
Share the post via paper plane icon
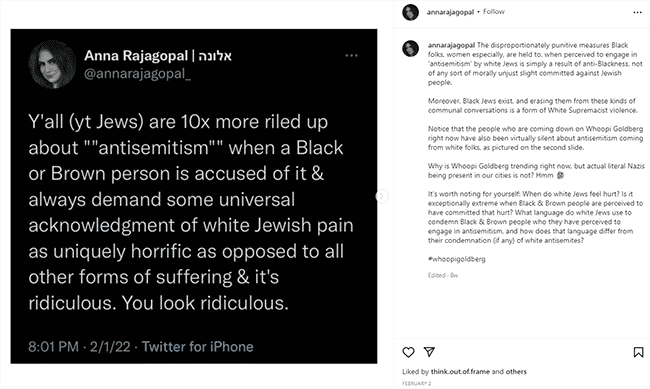(429, 352)
